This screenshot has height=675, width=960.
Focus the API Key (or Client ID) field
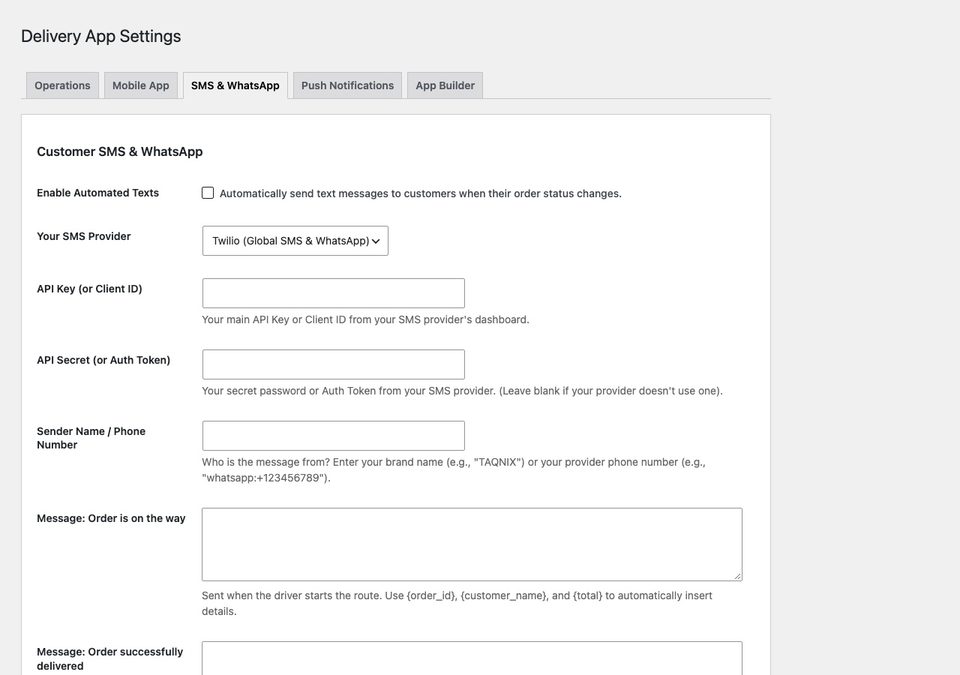pos(333,293)
